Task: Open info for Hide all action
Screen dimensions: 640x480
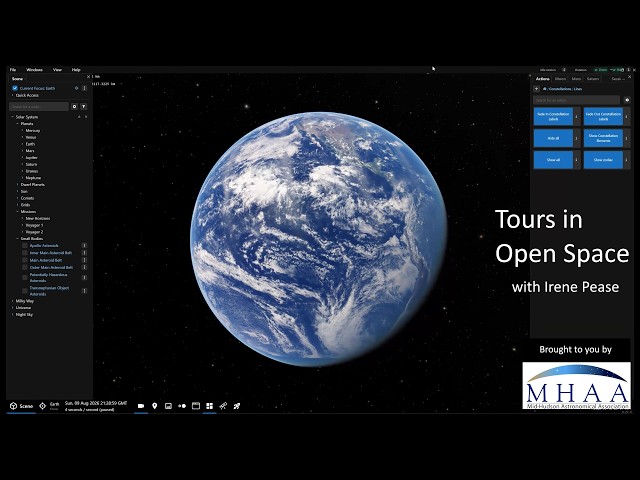Action: pos(577,138)
